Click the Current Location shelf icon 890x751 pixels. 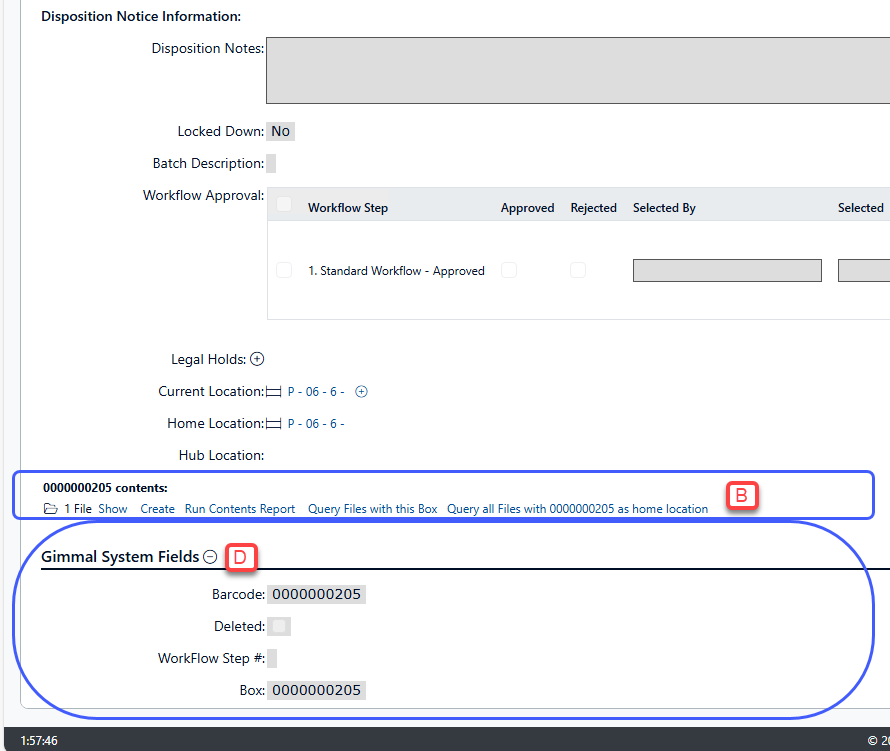tap(273, 392)
